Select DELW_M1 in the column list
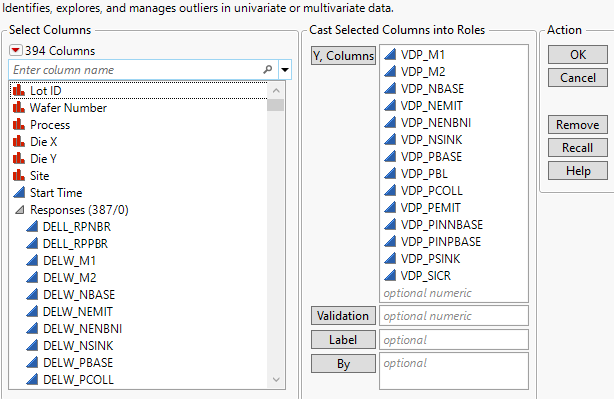614x399 pixels. pyautogui.click(x=138, y=261)
